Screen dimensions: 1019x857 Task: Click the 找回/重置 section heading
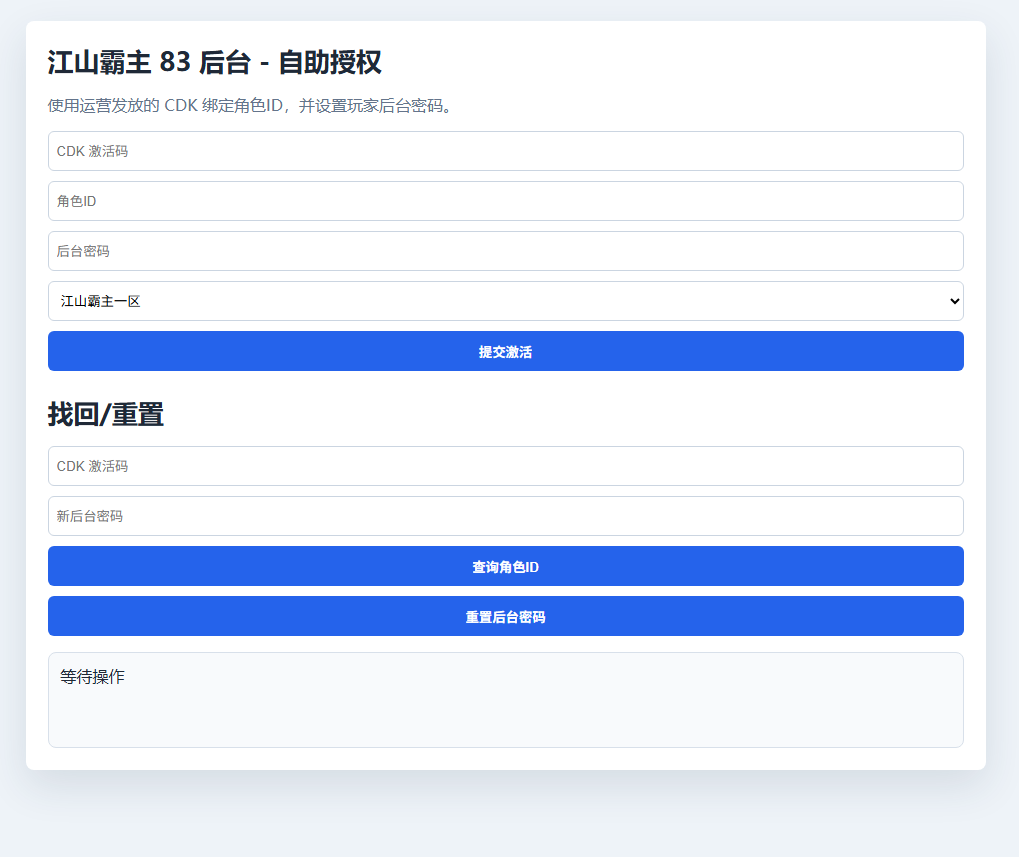point(105,415)
